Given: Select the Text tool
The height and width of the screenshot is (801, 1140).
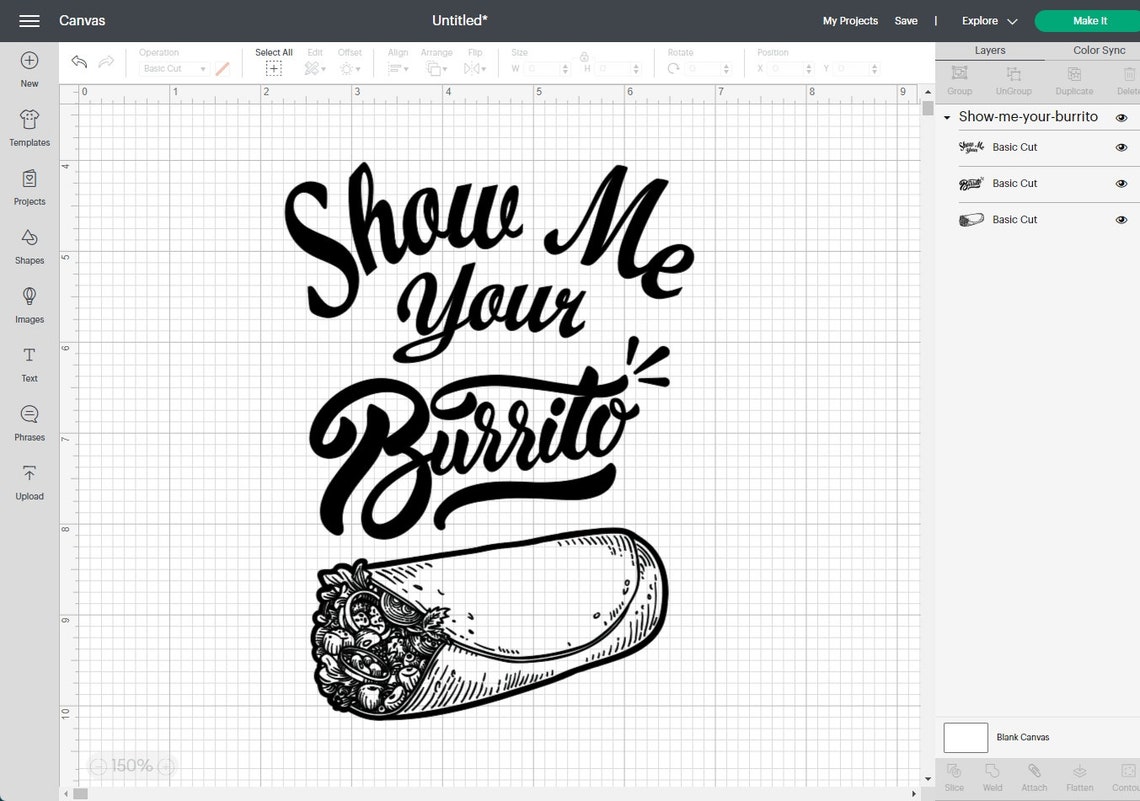Looking at the screenshot, I should coord(29,363).
